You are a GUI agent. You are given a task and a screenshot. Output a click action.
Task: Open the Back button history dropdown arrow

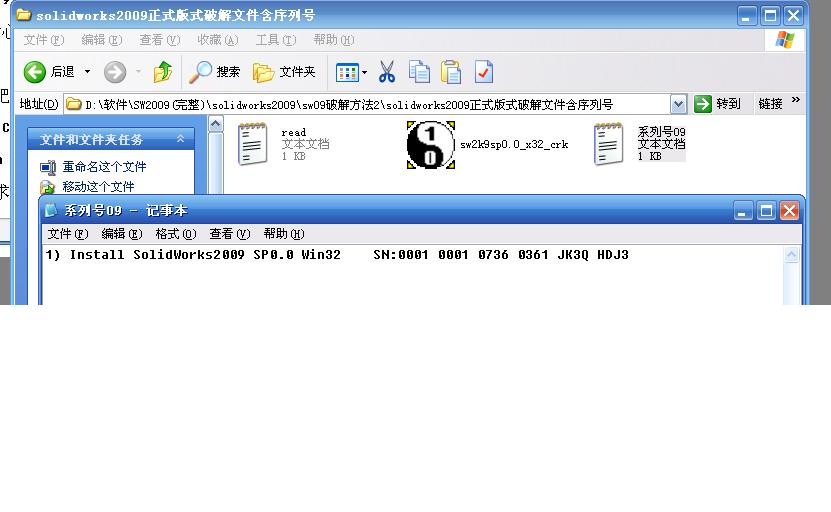(87, 72)
